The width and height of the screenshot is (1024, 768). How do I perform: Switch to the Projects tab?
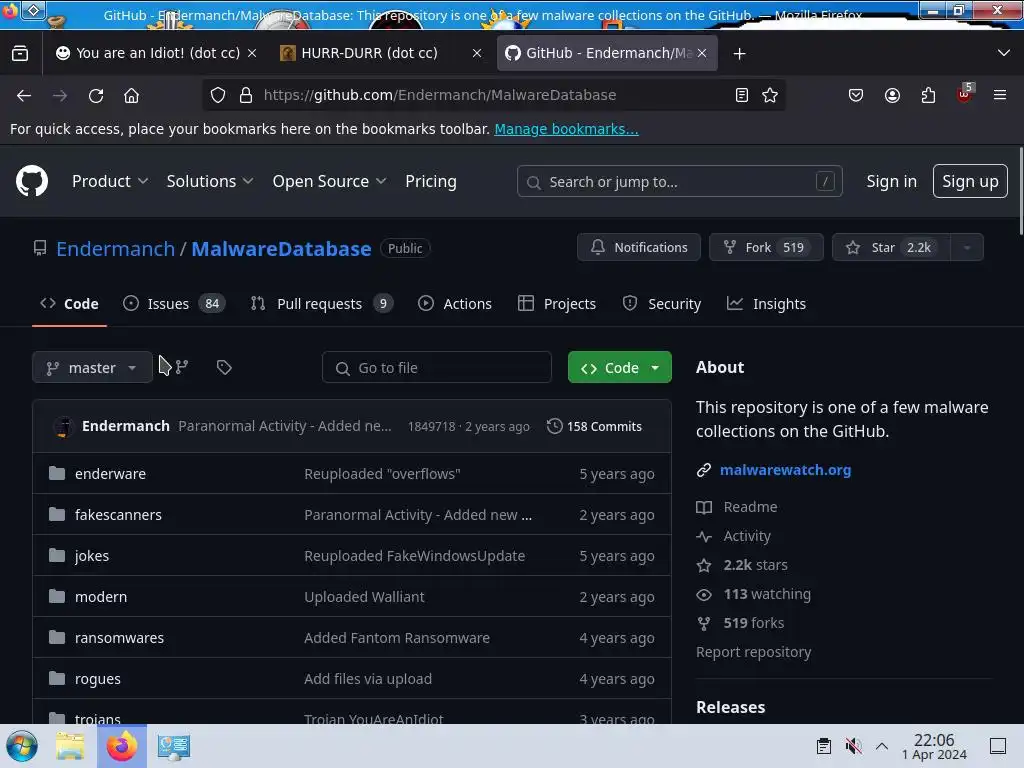pyautogui.click(x=556, y=304)
